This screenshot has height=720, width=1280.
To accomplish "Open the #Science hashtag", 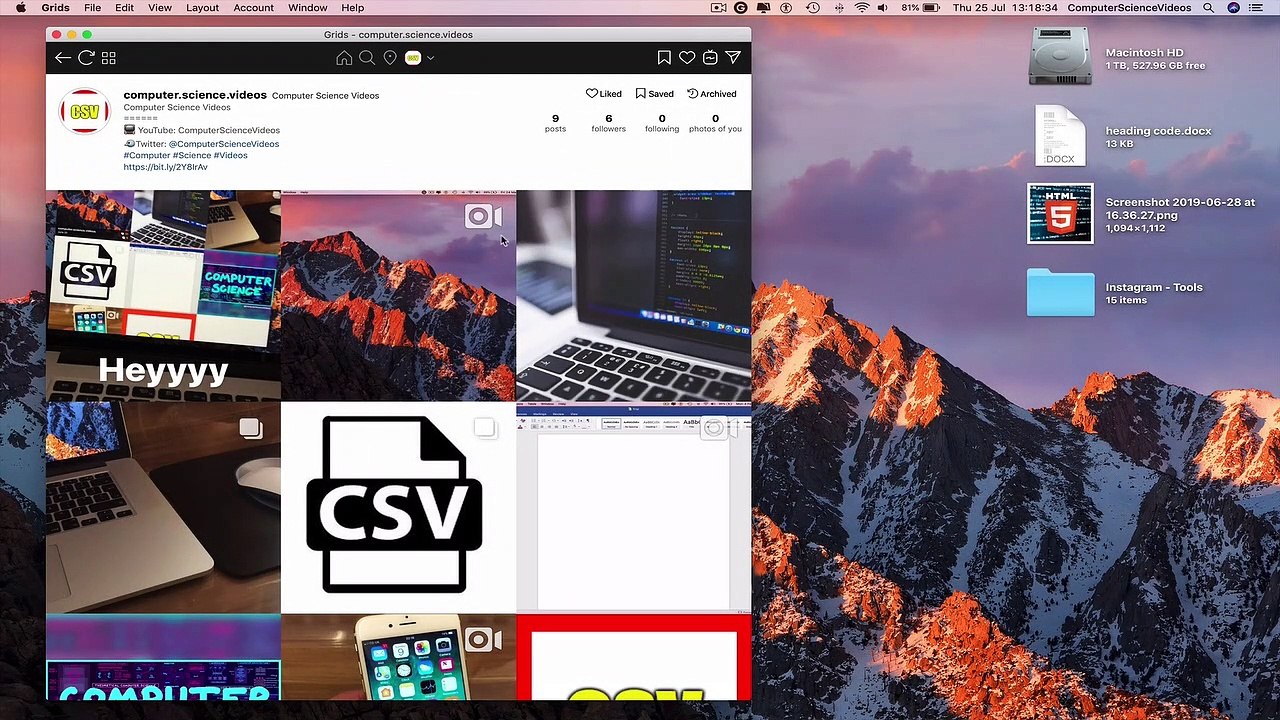I will point(192,155).
